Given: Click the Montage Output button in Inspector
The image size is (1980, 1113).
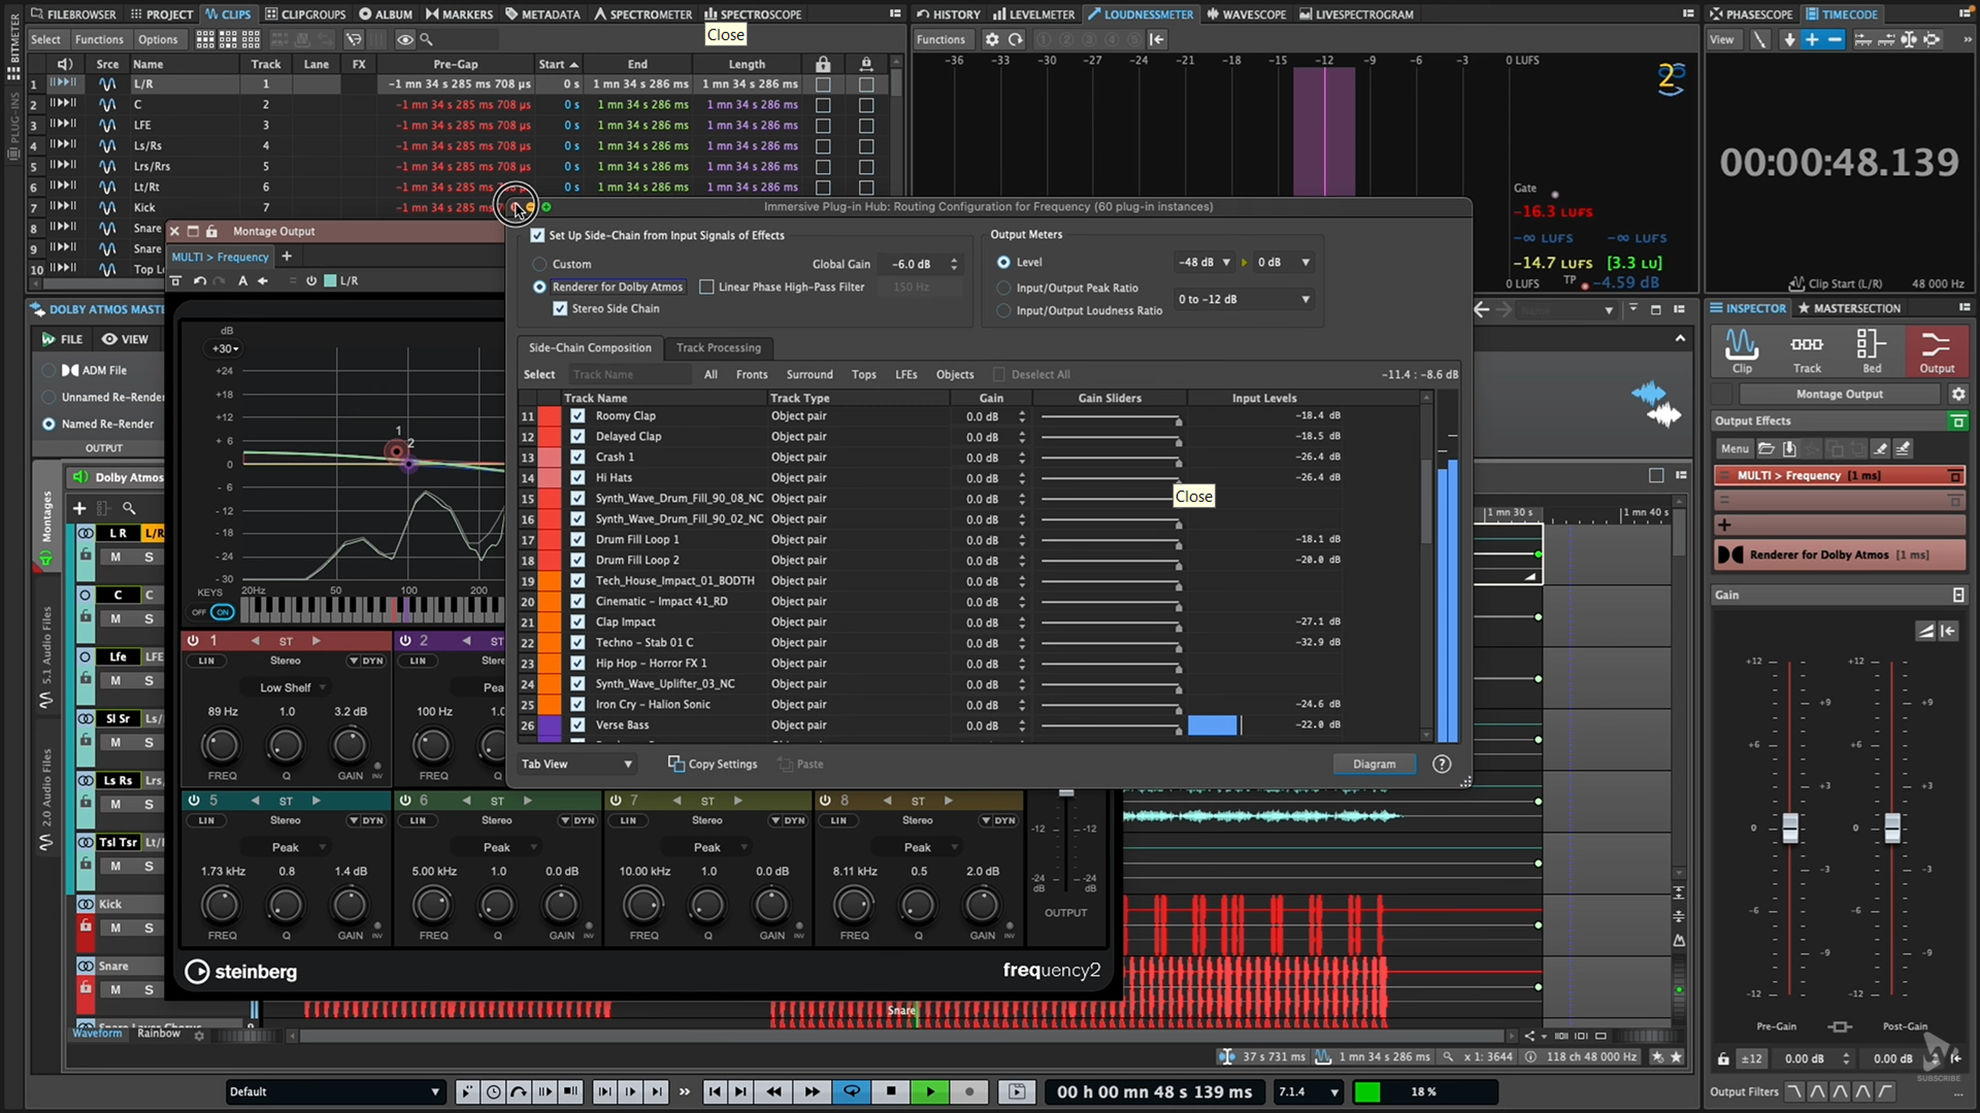Looking at the screenshot, I should click(1839, 394).
